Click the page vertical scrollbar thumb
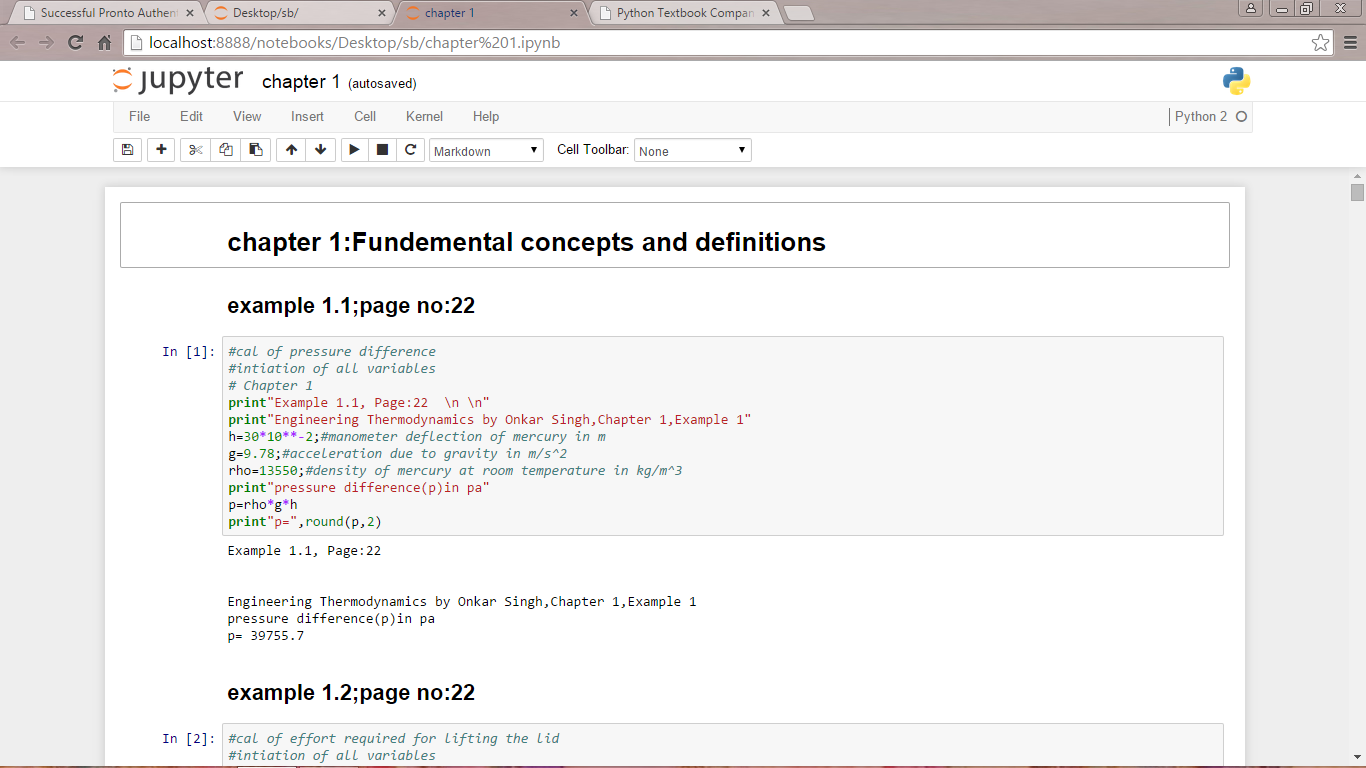The image size is (1366, 768). point(1357,192)
